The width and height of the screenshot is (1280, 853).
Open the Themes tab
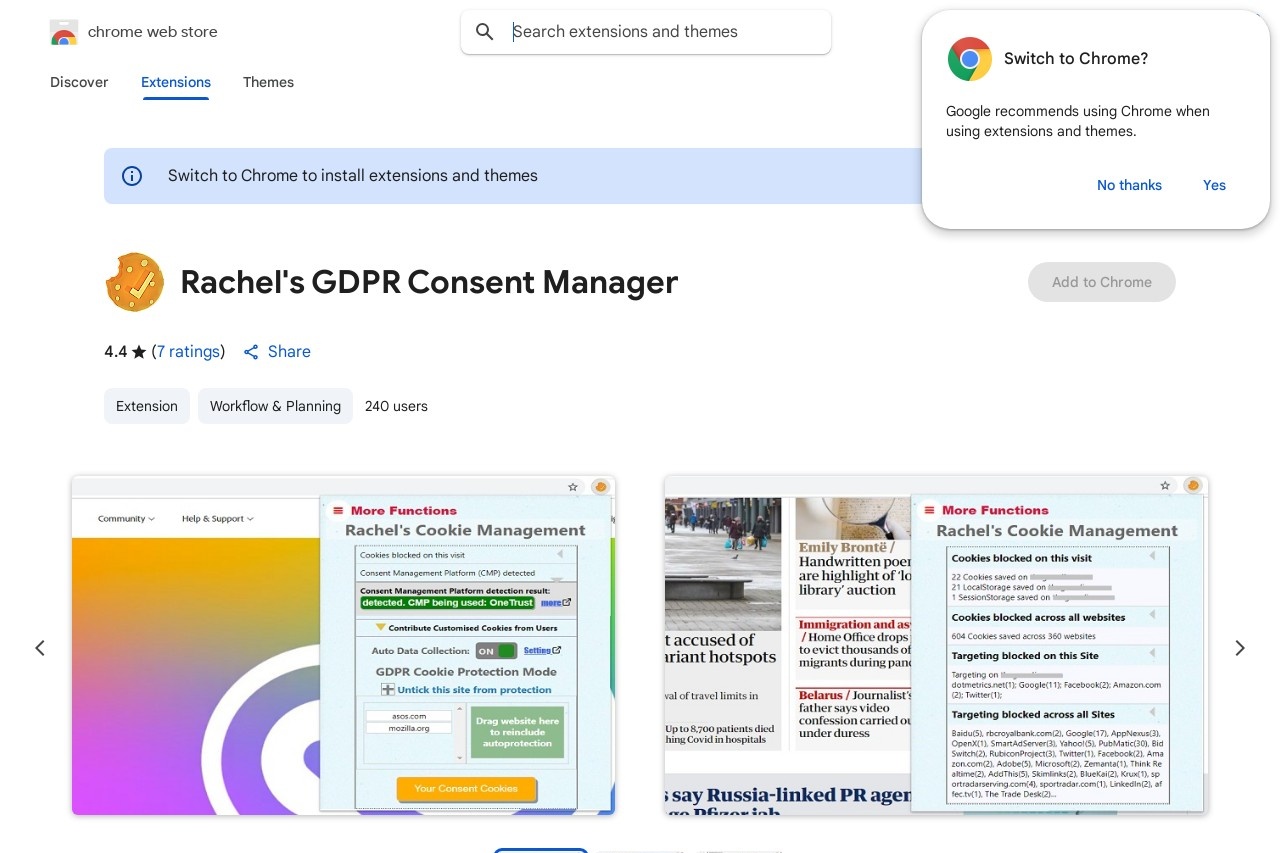coord(268,82)
